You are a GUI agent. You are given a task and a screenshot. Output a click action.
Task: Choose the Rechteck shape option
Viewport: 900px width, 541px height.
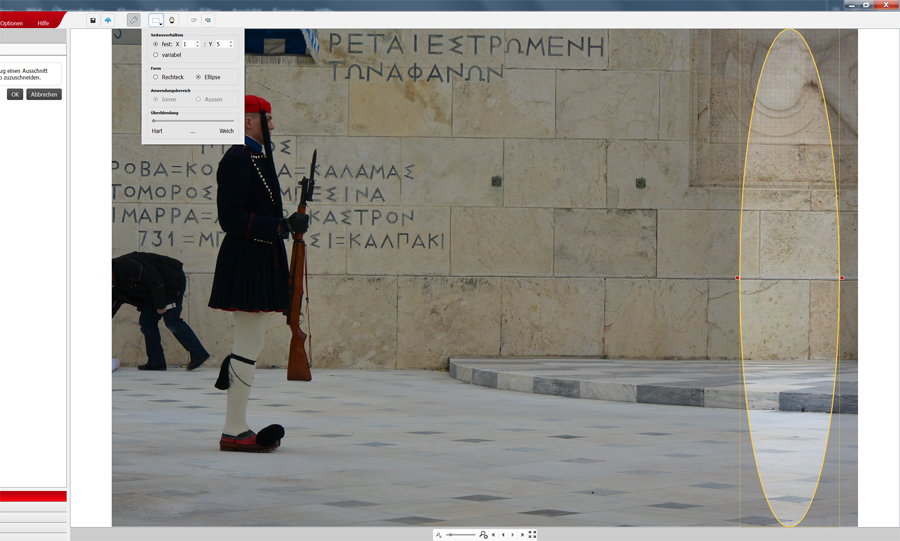(156, 77)
